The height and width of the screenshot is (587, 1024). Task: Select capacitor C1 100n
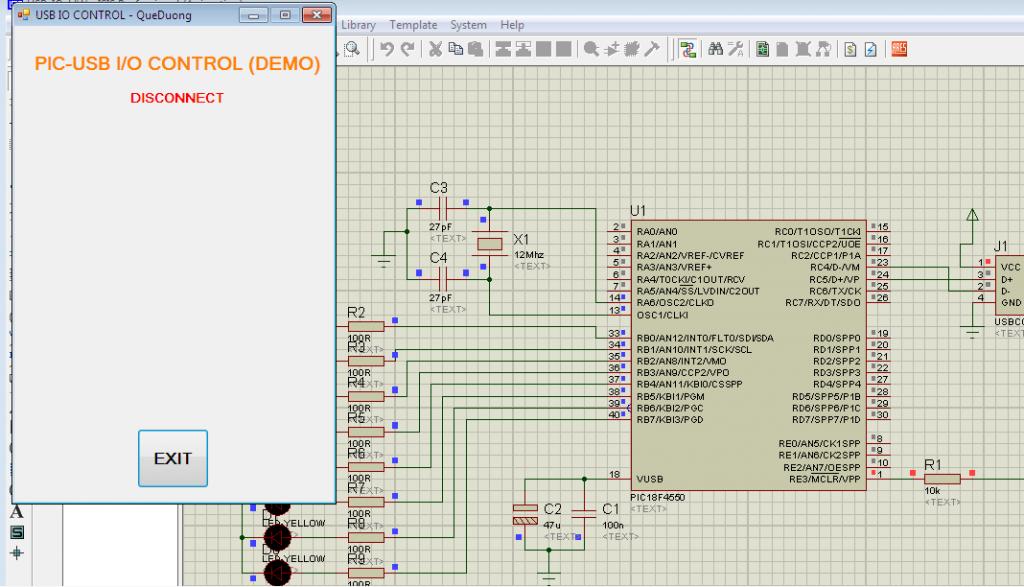[x=584, y=514]
